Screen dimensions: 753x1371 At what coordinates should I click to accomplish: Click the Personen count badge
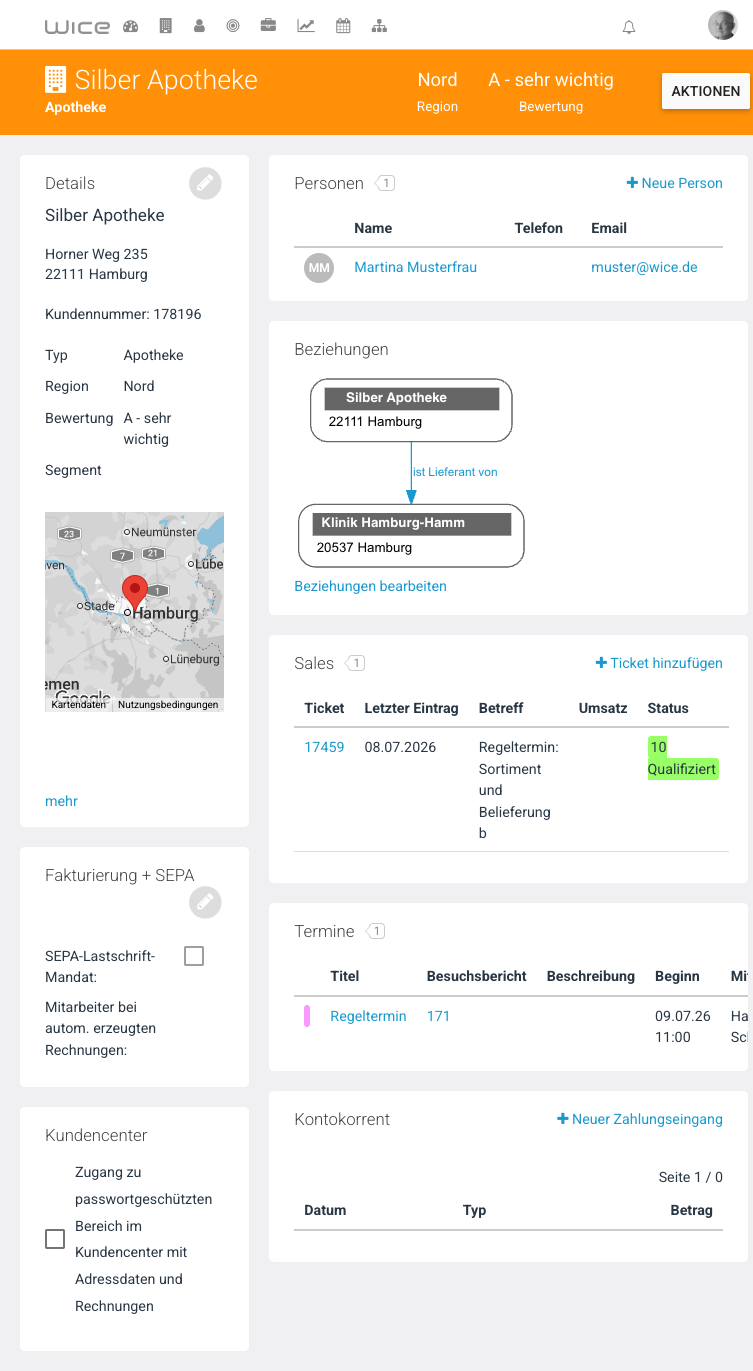click(385, 183)
